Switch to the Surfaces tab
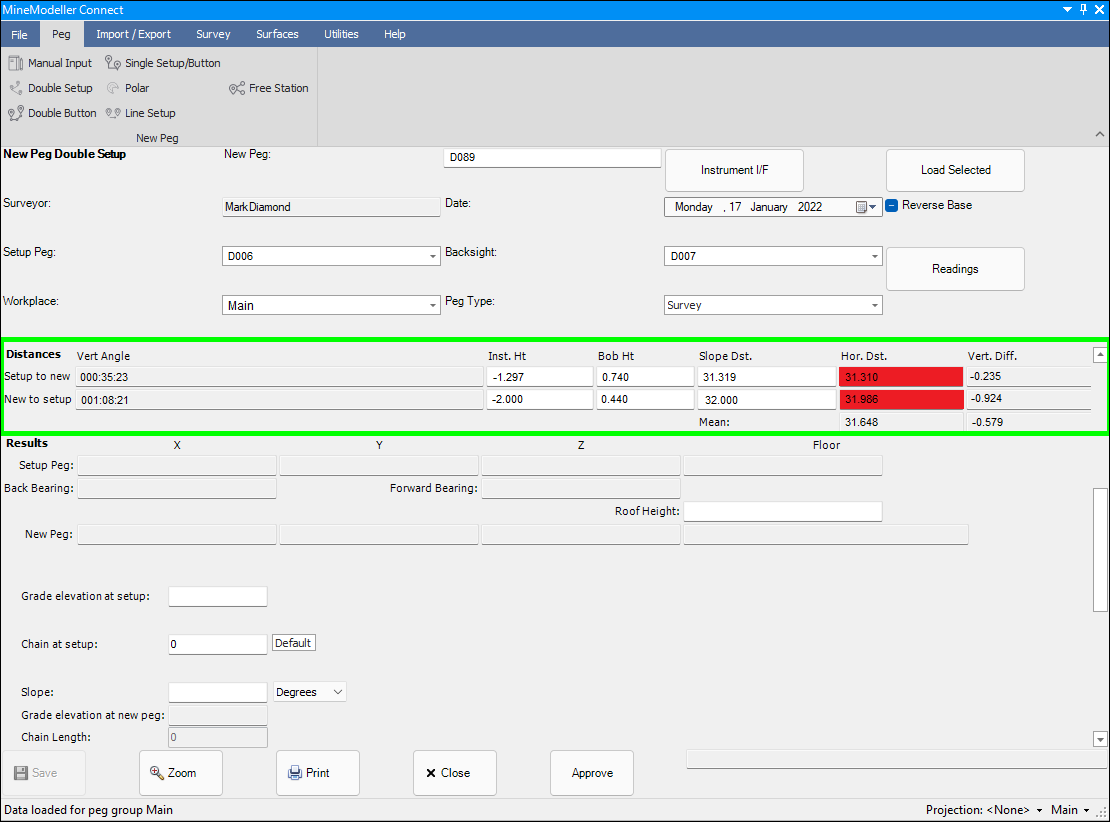This screenshot has width=1110, height=822. pos(277,34)
